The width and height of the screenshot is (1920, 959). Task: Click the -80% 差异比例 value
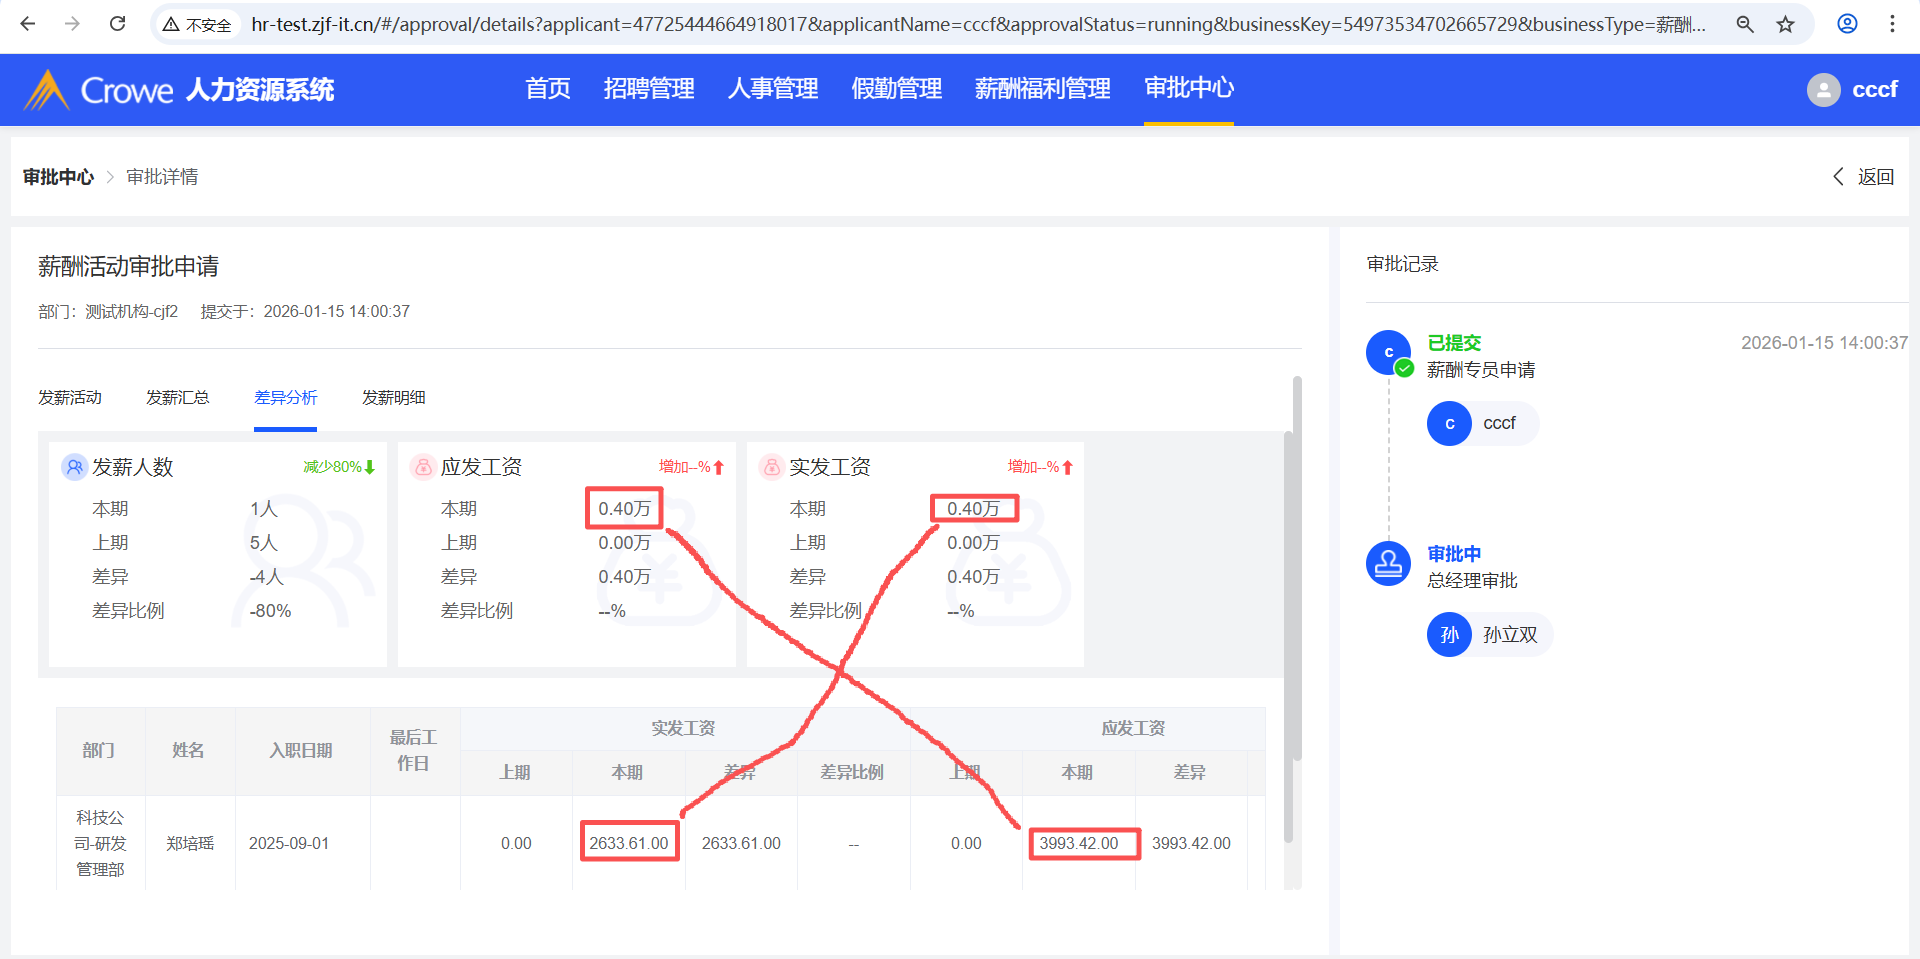[270, 611]
